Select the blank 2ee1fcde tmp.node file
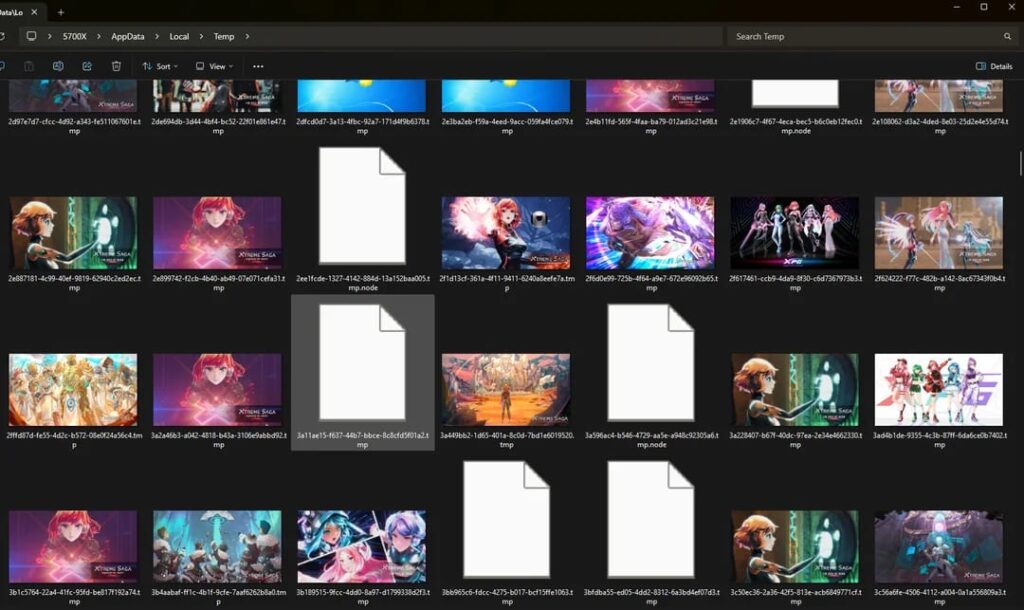1024x610 pixels. 361,205
